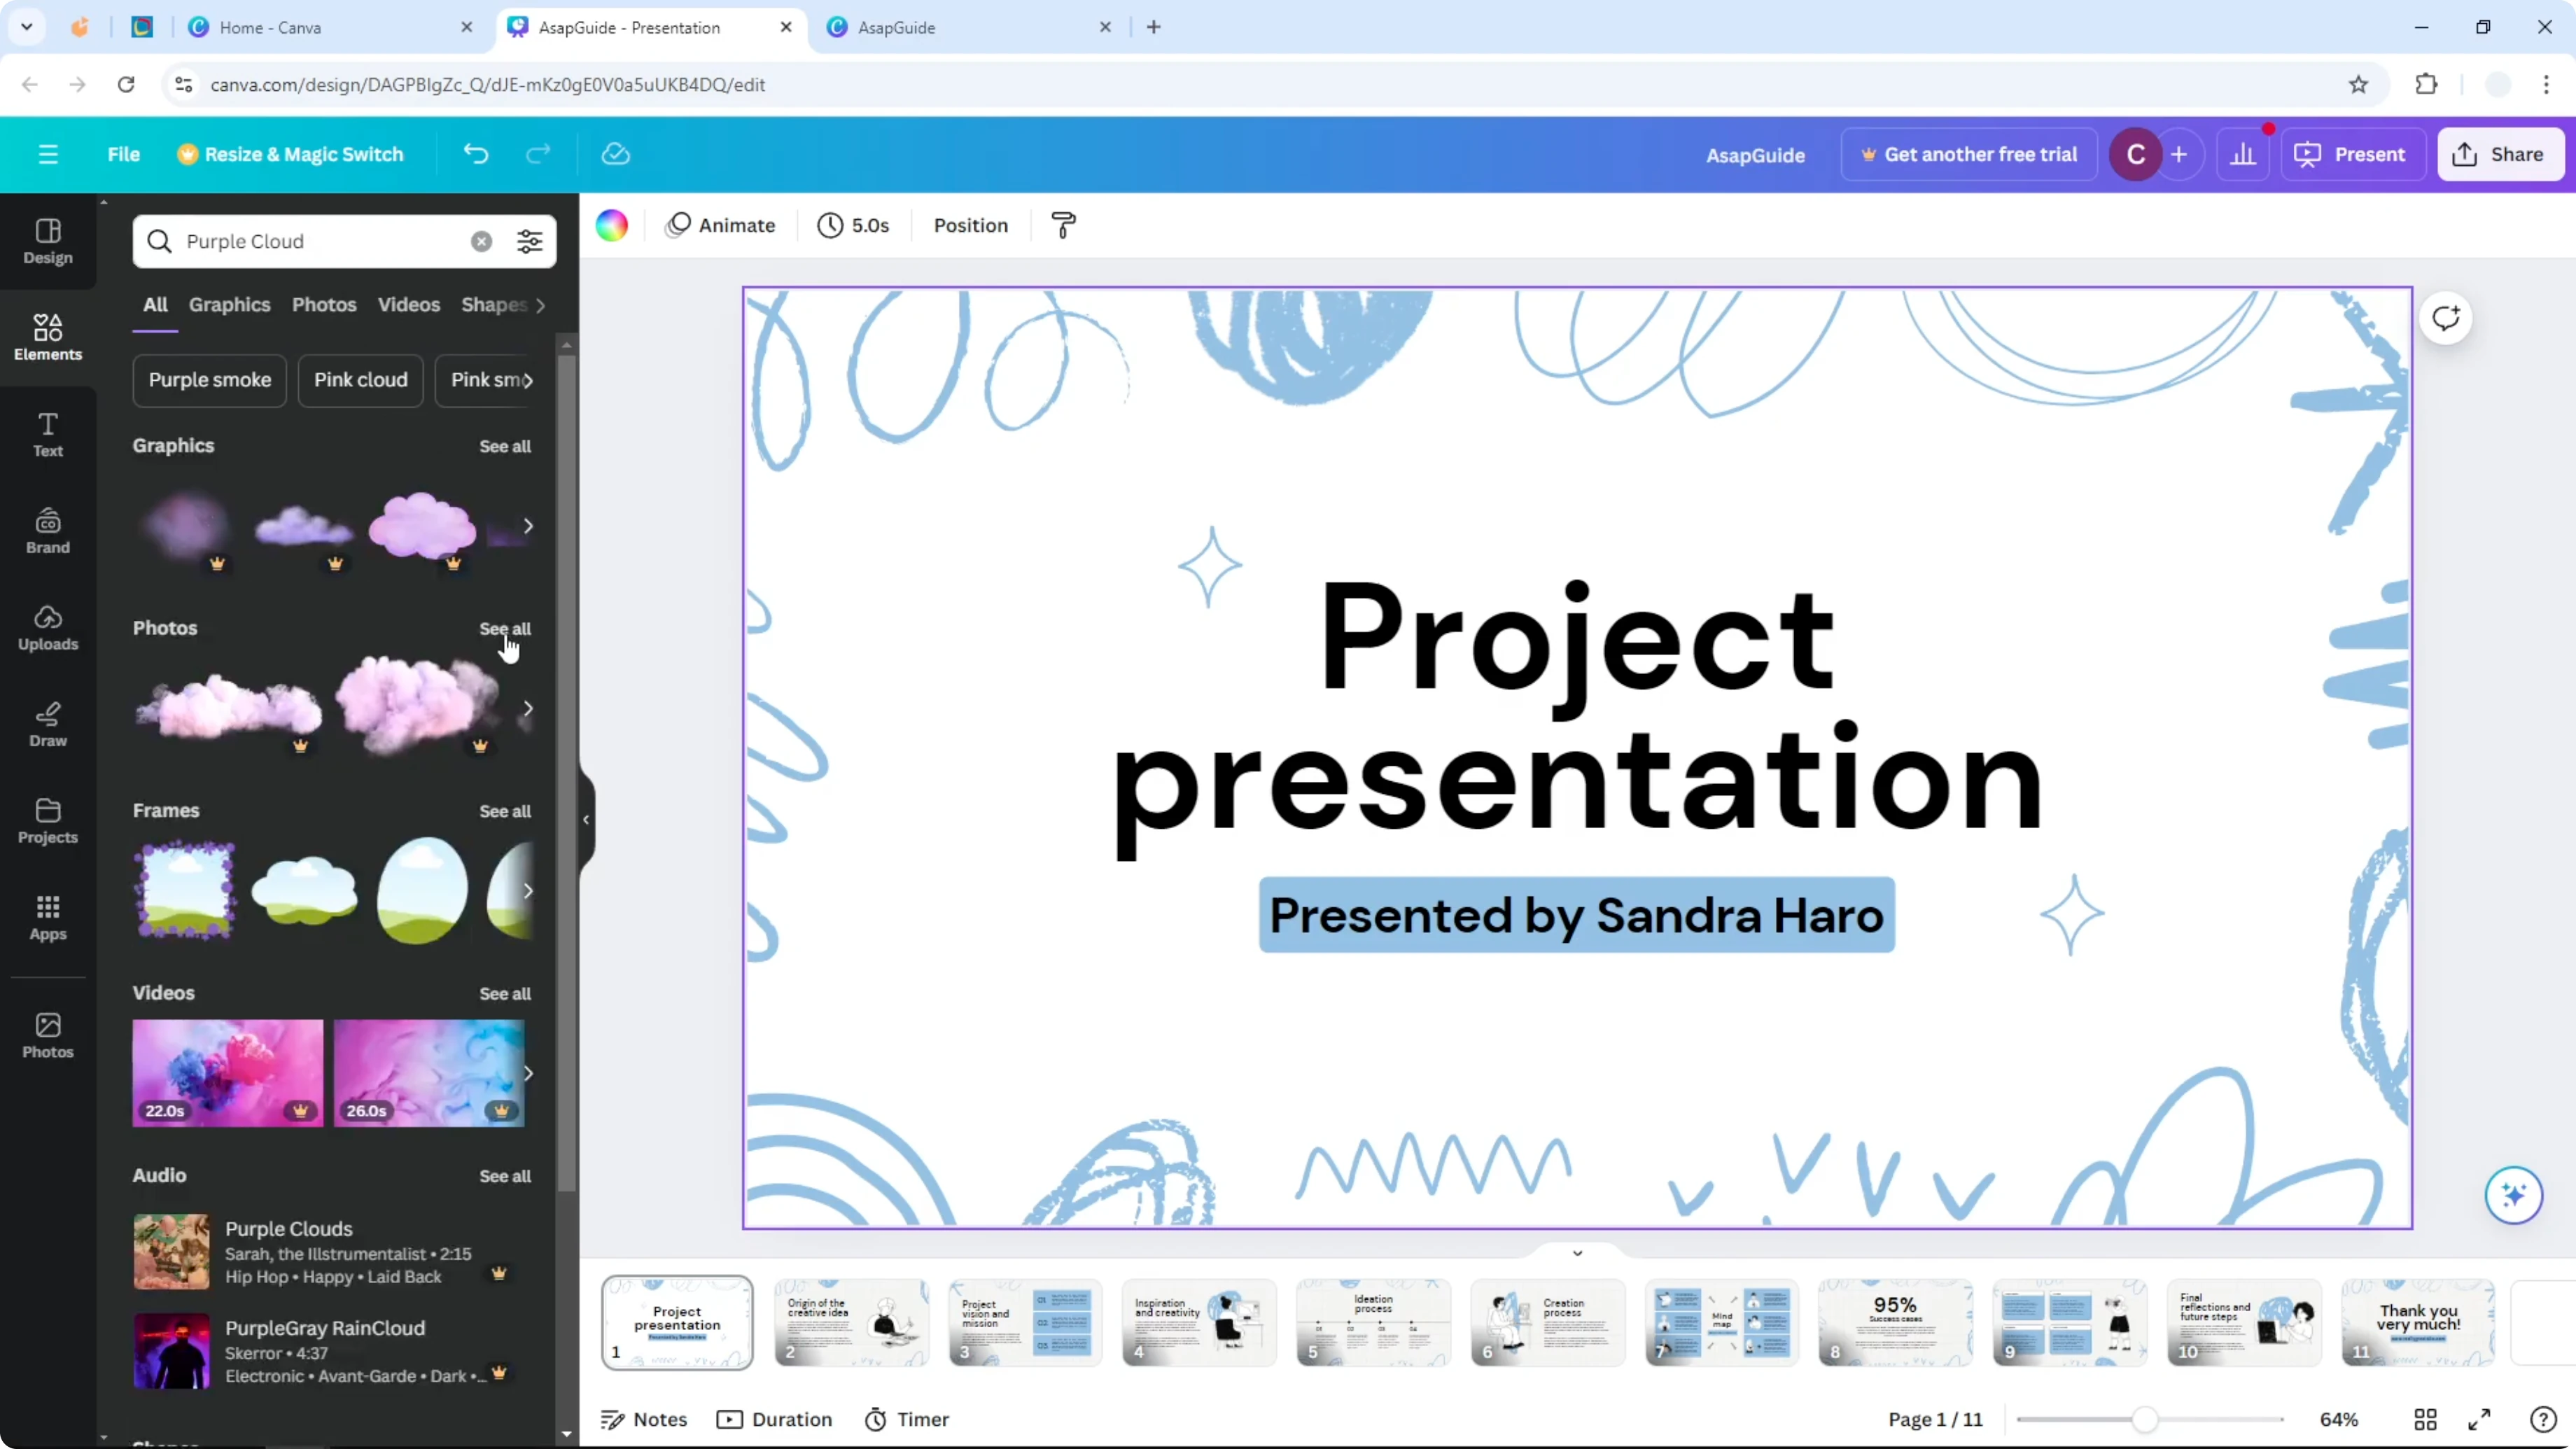See all Audio results
The width and height of the screenshot is (2576, 1449).
504,1176
